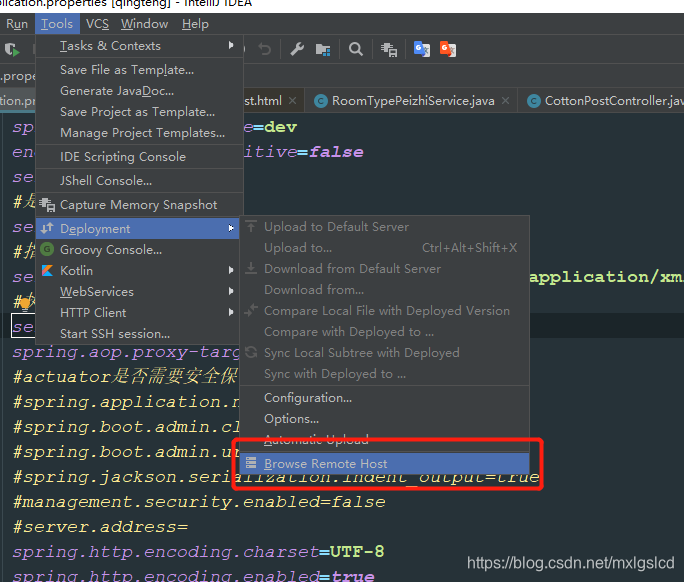684x582 pixels.
Task: Click the blue Google Translate icon
Action: pos(422,49)
